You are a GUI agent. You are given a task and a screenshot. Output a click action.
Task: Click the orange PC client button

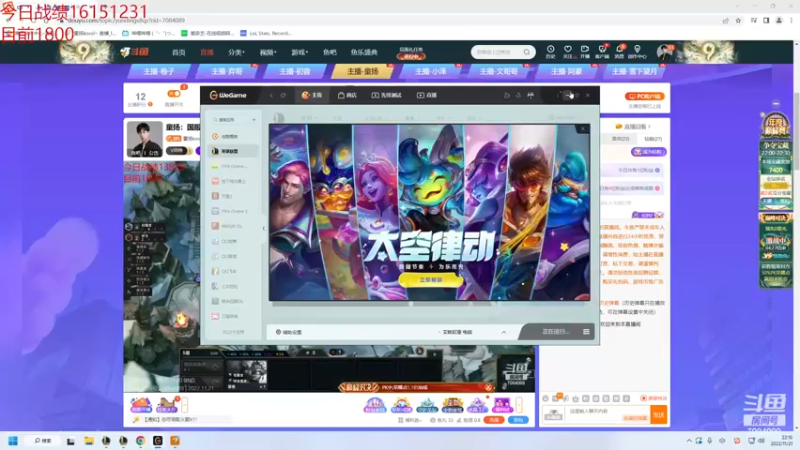(644, 96)
